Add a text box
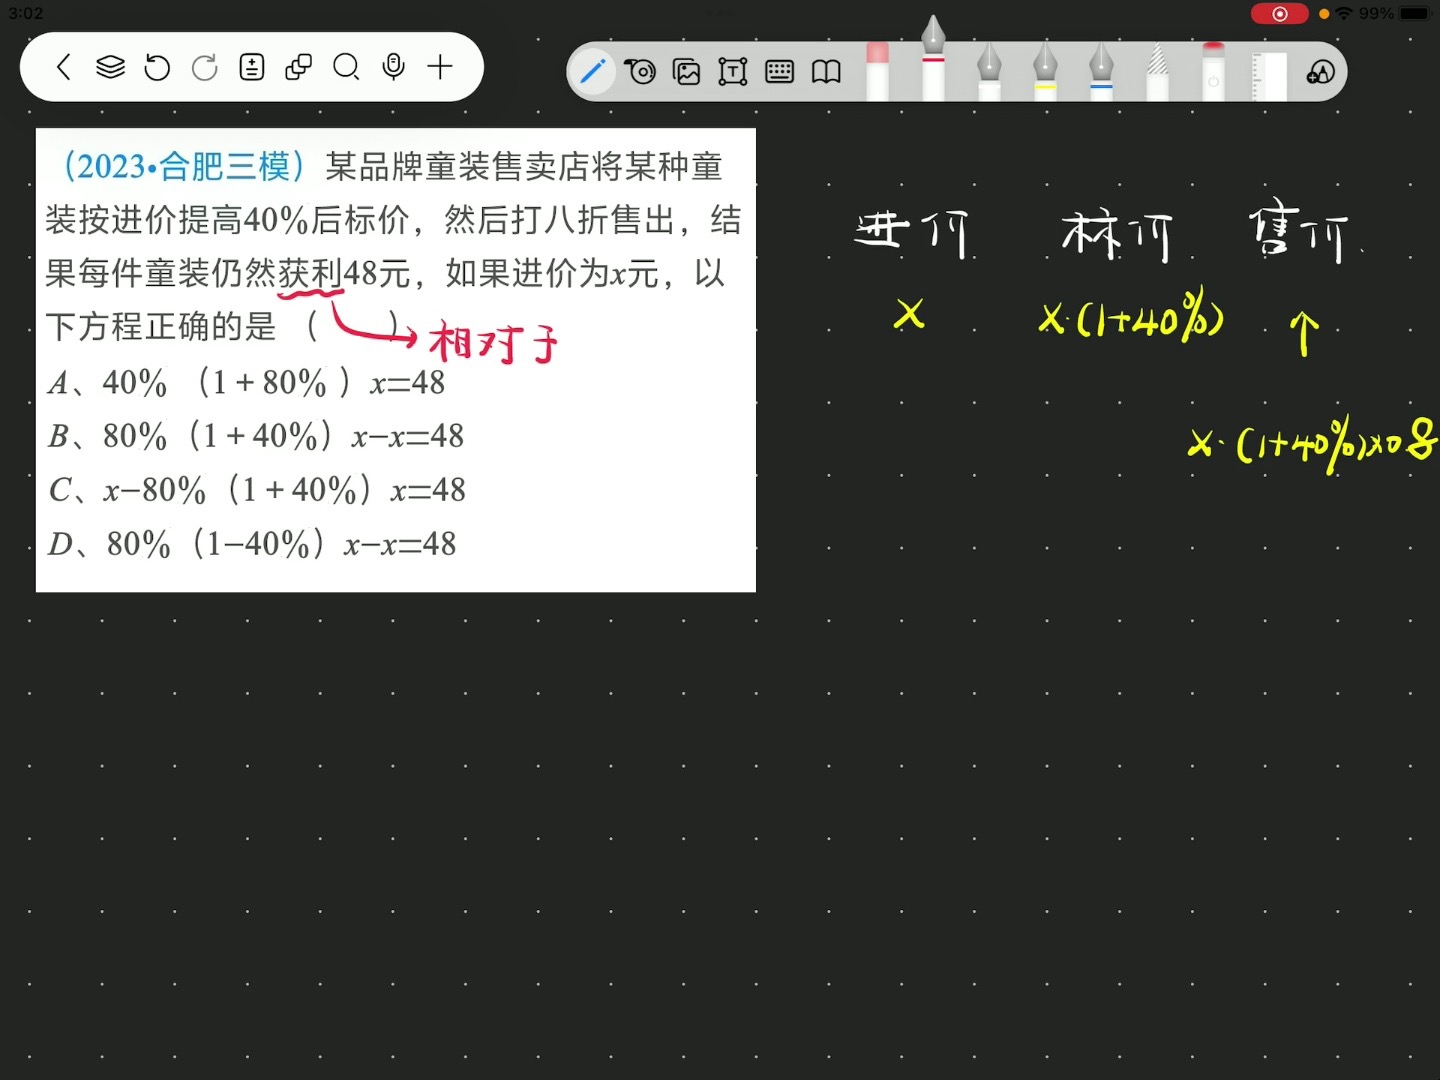This screenshot has width=1440, height=1080. (x=733, y=71)
